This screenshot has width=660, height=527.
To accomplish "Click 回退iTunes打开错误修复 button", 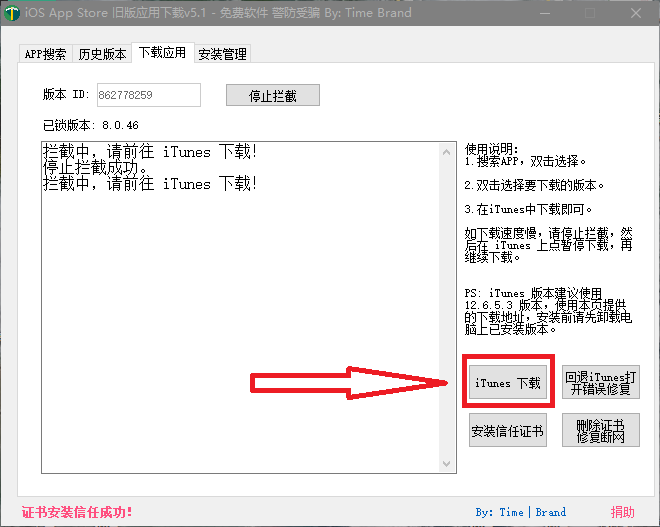I will [600, 383].
